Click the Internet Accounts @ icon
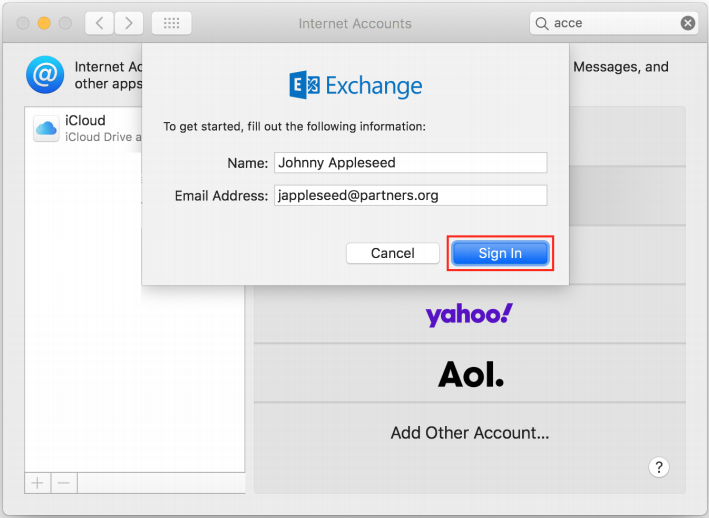 coord(45,75)
